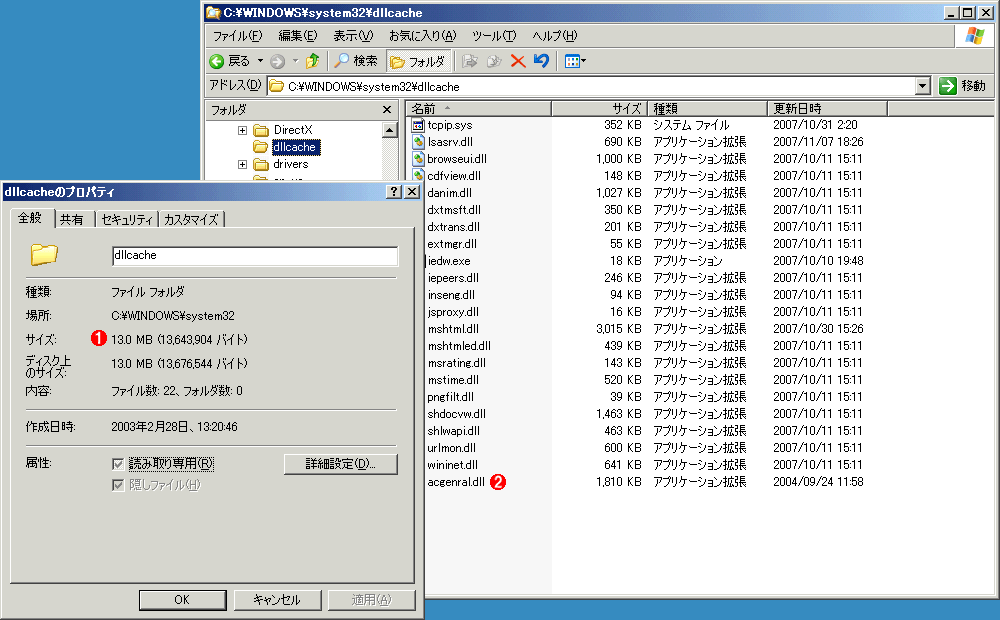Minimize the dllcache Explorer window
Image resolution: width=1000 pixels, height=620 pixels.
click(952, 13)
